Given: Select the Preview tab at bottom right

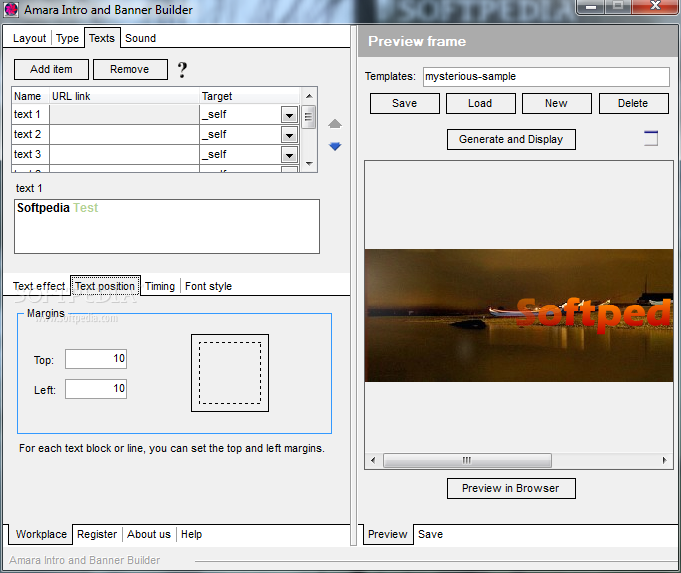Looking at the screenshot, I should 387,534.
